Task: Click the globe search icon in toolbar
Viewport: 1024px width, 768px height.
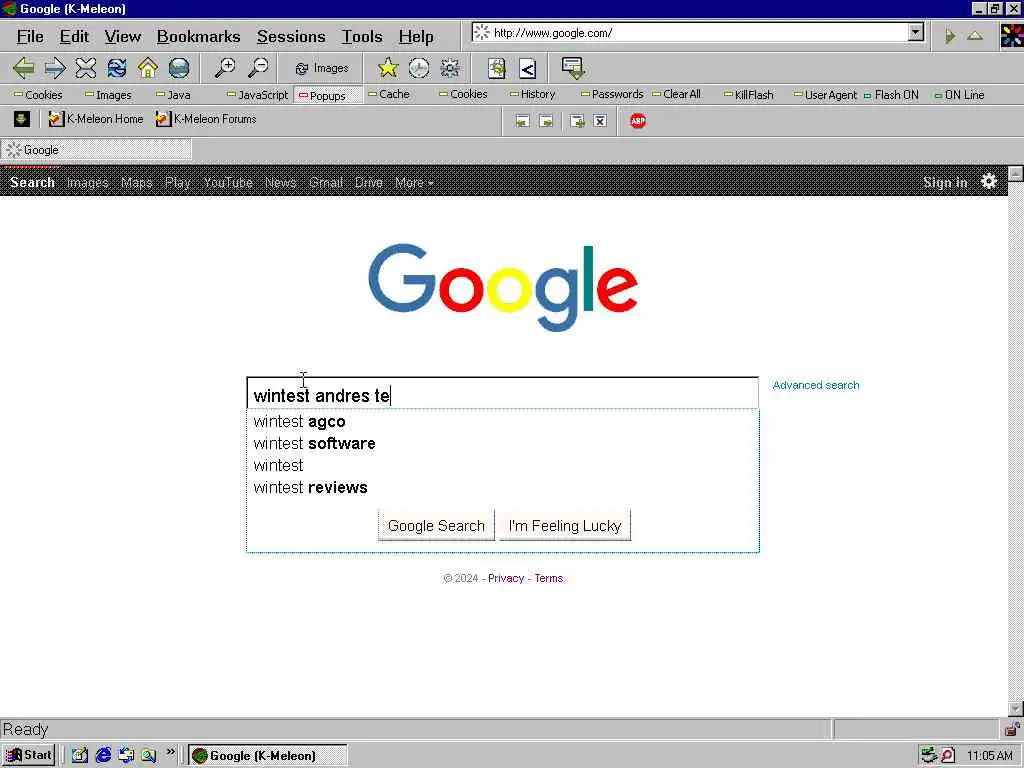Action: [179, 68]
